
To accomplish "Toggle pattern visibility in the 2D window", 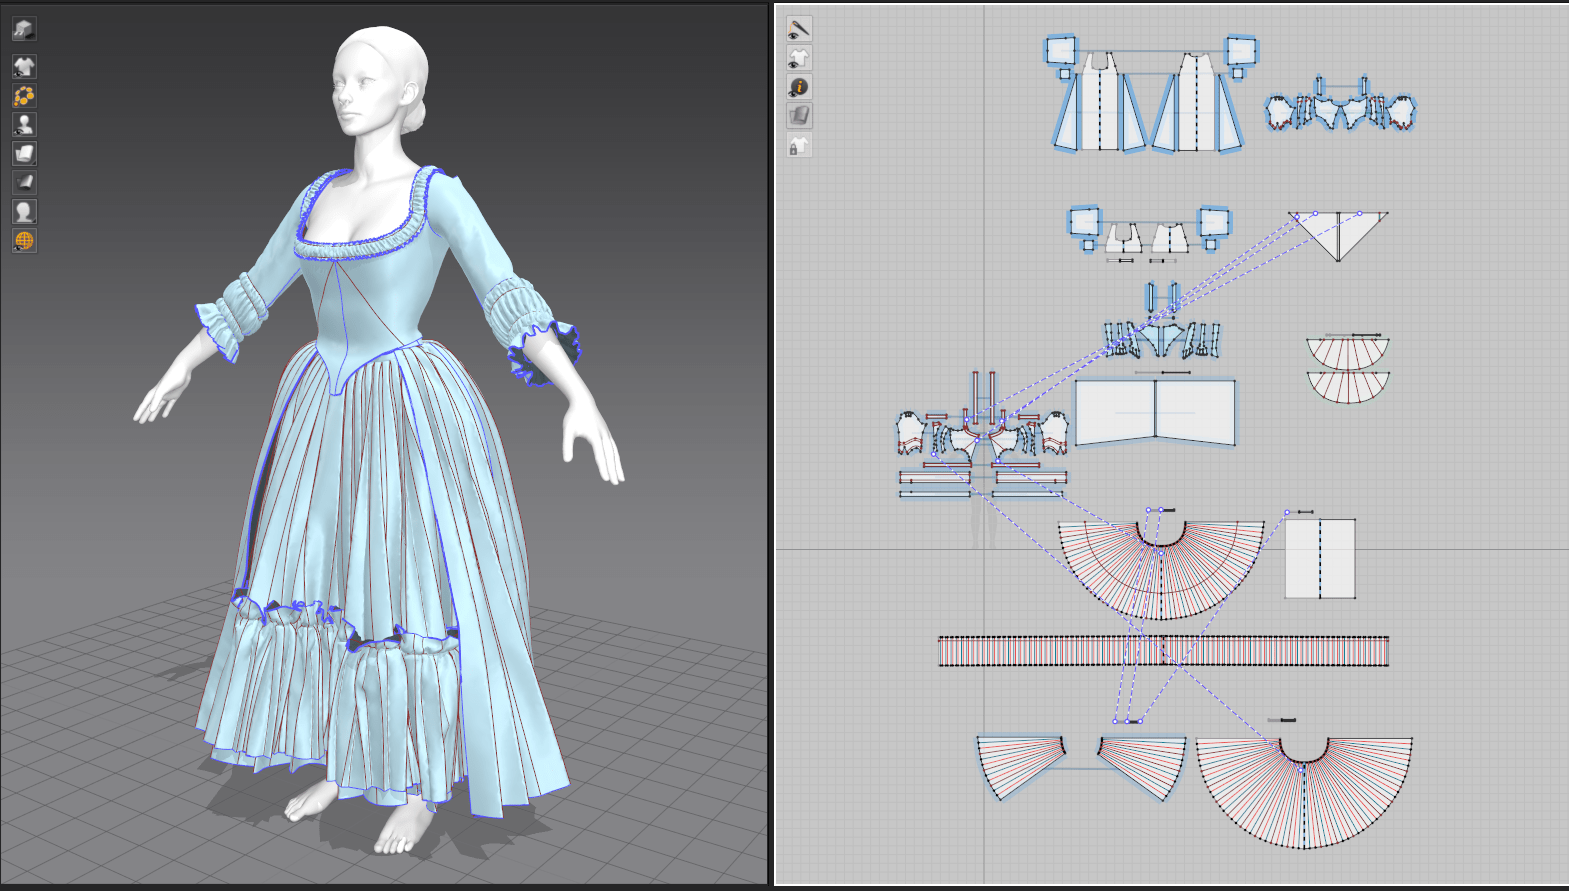I will click(798, 58).
